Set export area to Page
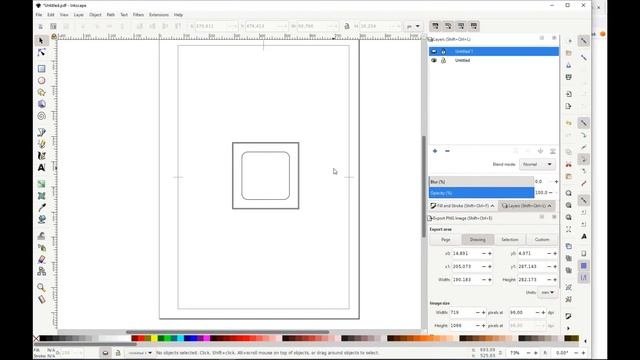This screenshot has width=640, height=360. (x=446, y=240)
